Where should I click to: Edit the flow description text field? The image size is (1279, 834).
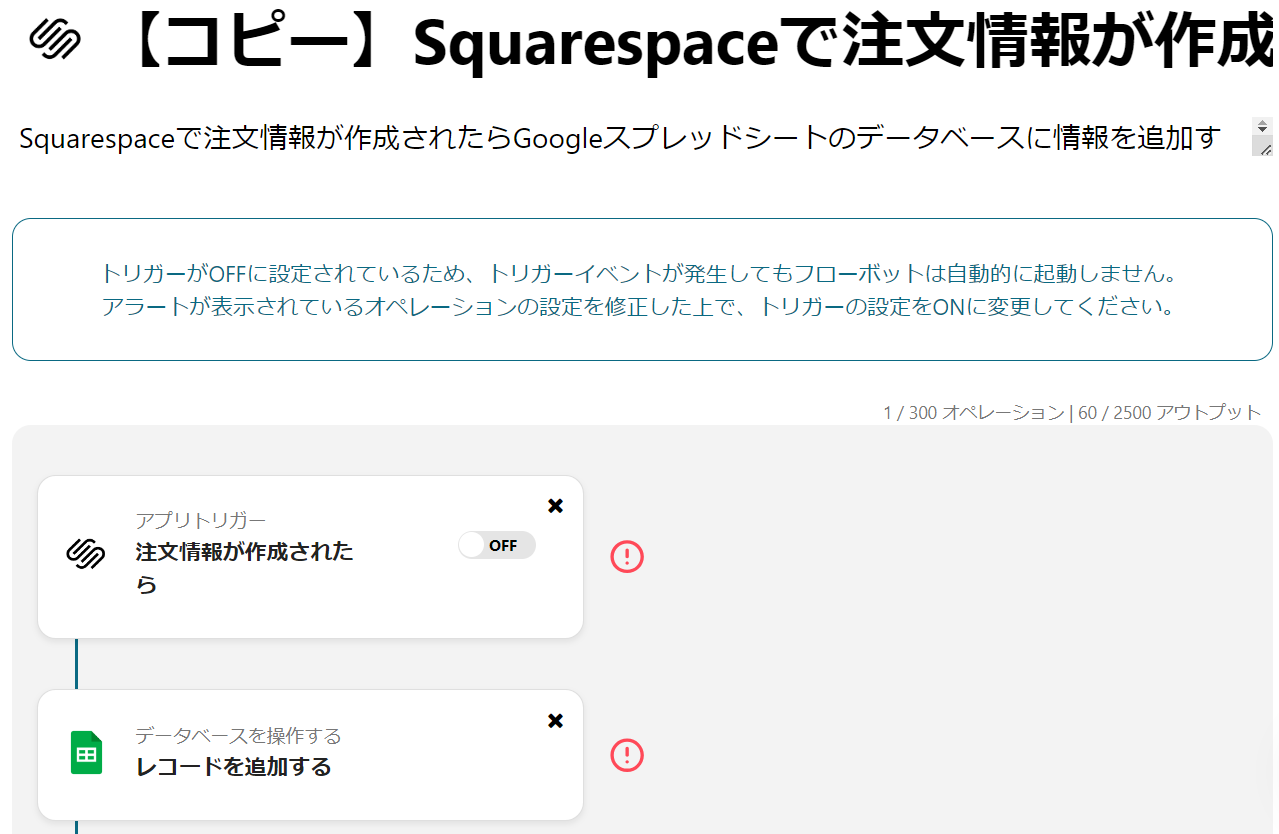[632, 138]
